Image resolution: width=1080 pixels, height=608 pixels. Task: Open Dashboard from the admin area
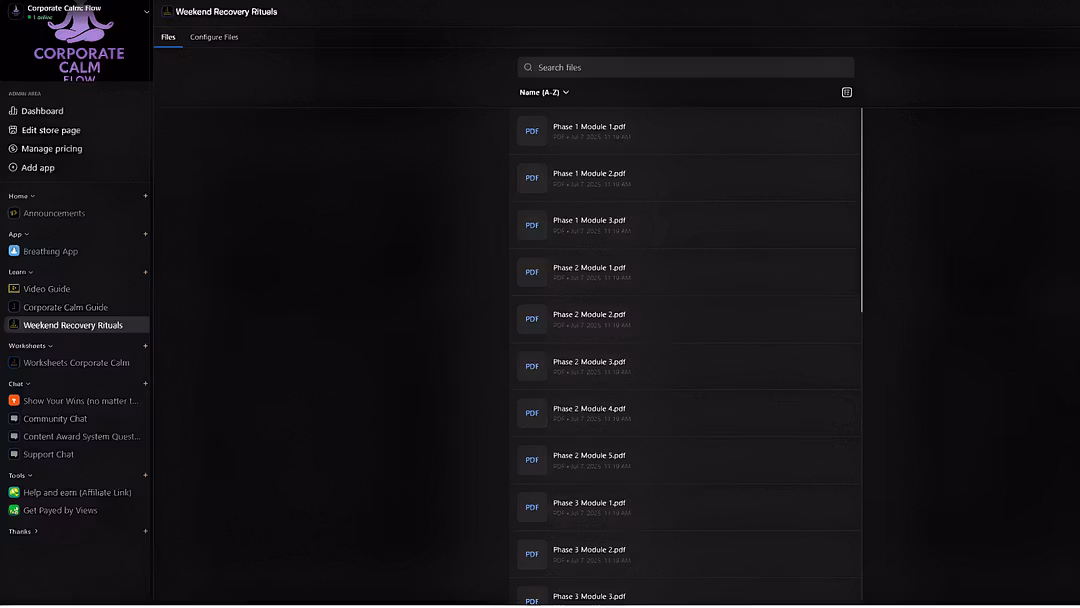(x=42, y=111)
